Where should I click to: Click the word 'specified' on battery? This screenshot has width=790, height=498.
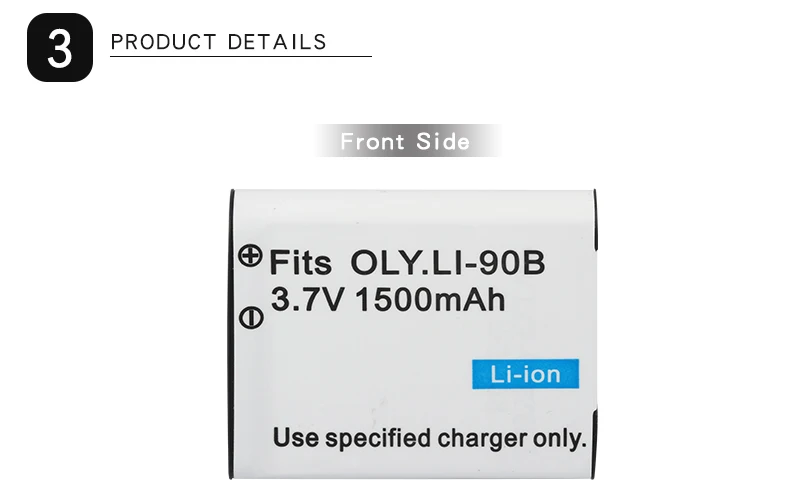click(378, 438)
